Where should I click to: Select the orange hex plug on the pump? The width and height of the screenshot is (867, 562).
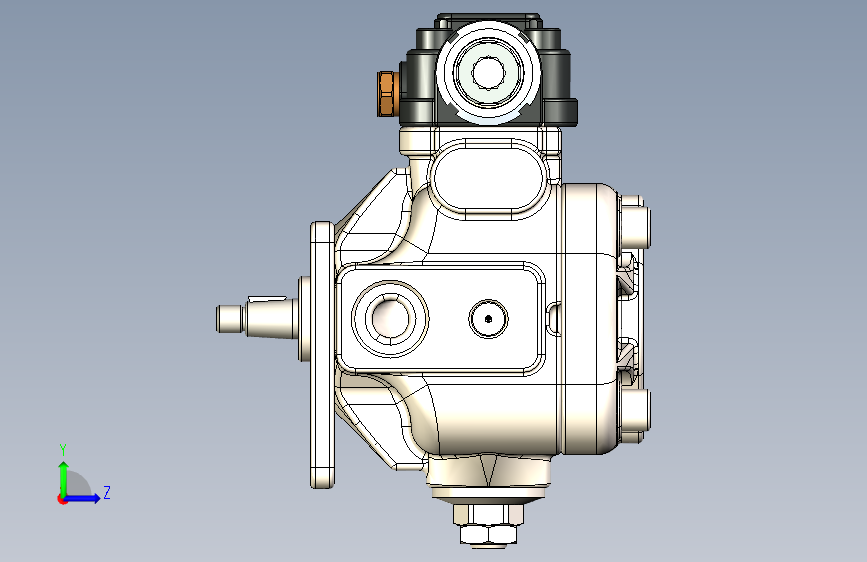(387, 93)
